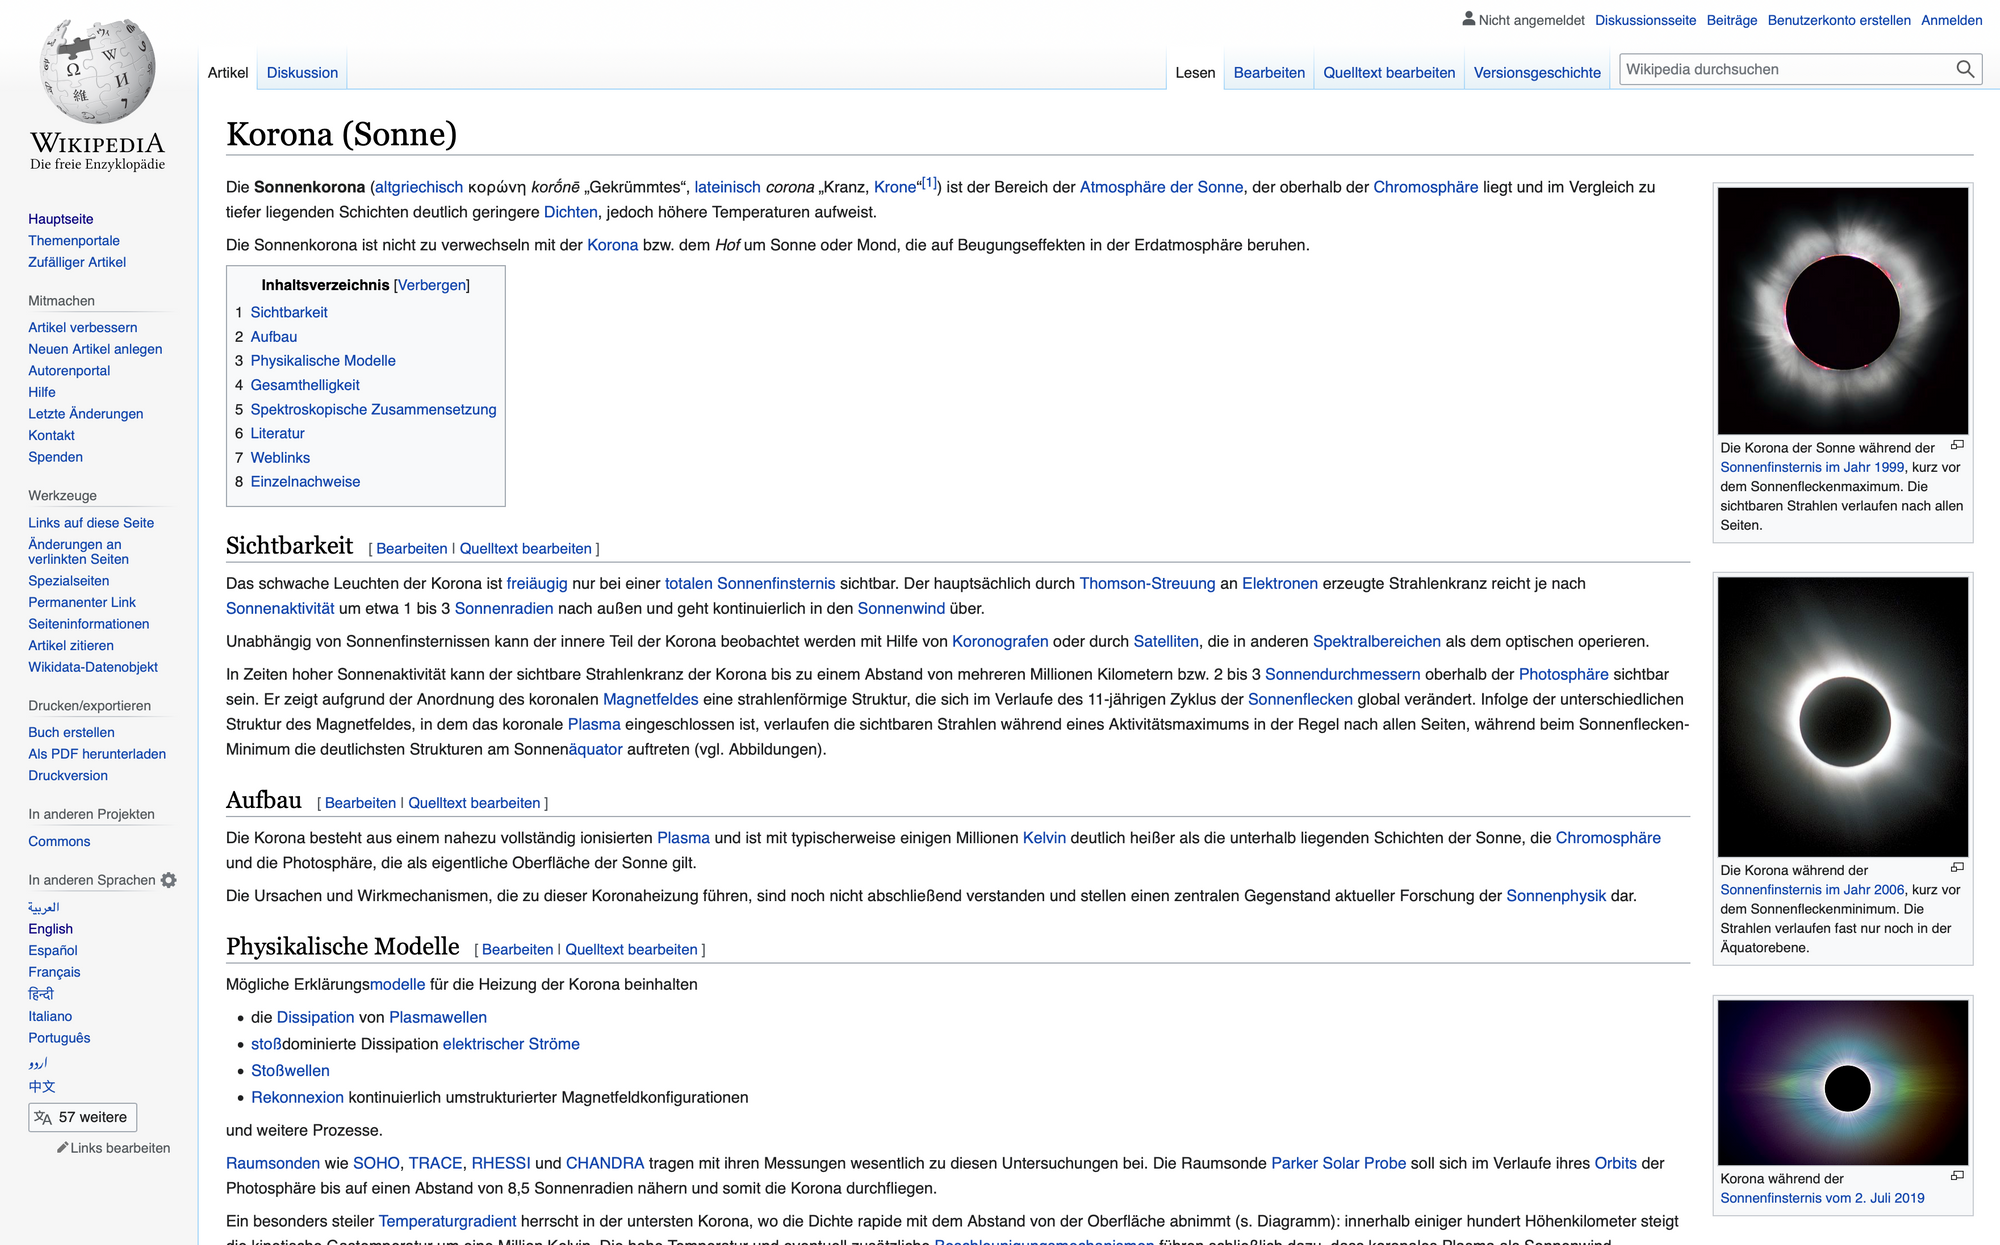Viewport: 2000px width, 1245px height.
Task: Open Sonnenphysik link
Action: [x=1556, y=896]
